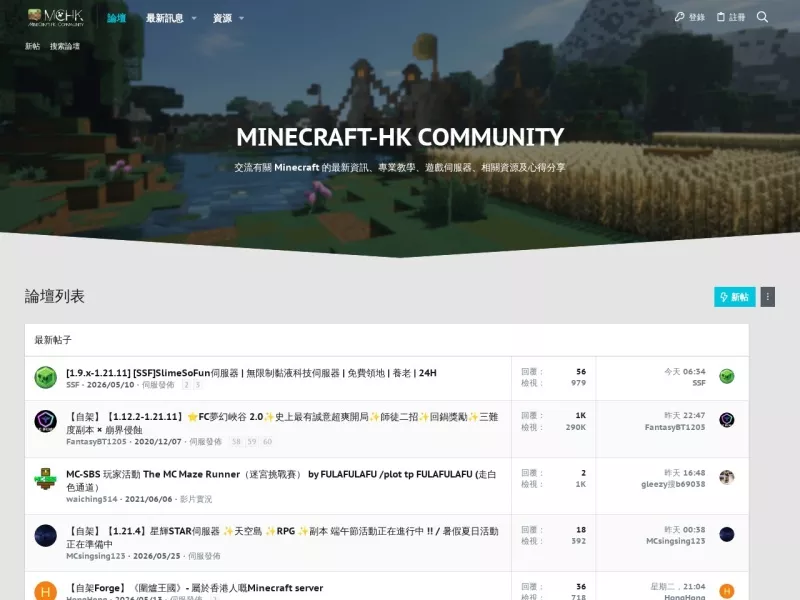Open the SlimeSoFun伺服器 thread title

click(251, 373)
